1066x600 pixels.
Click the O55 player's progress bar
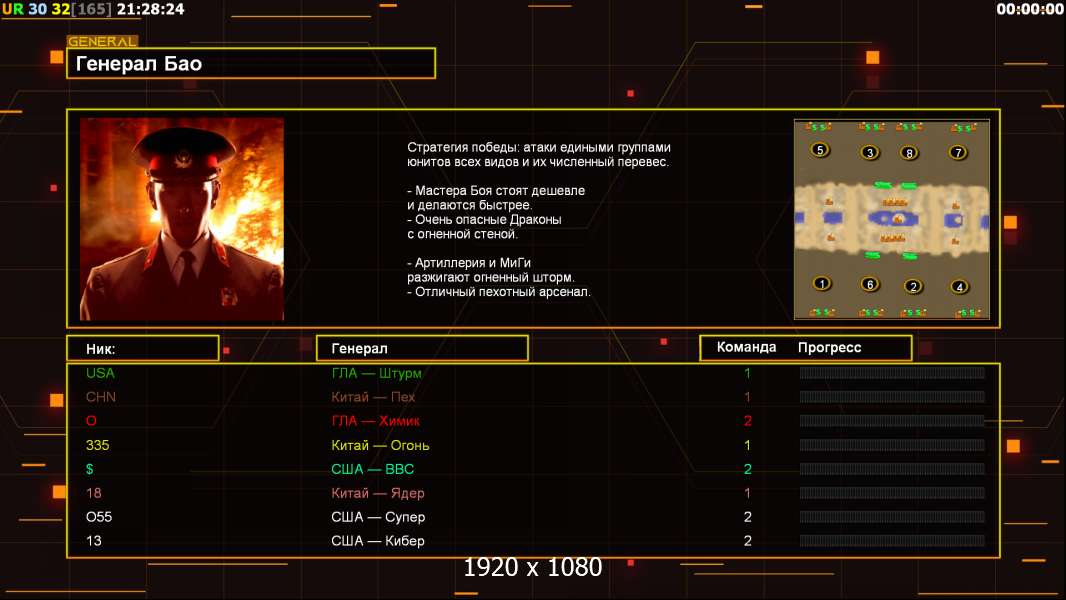(892, 516)
